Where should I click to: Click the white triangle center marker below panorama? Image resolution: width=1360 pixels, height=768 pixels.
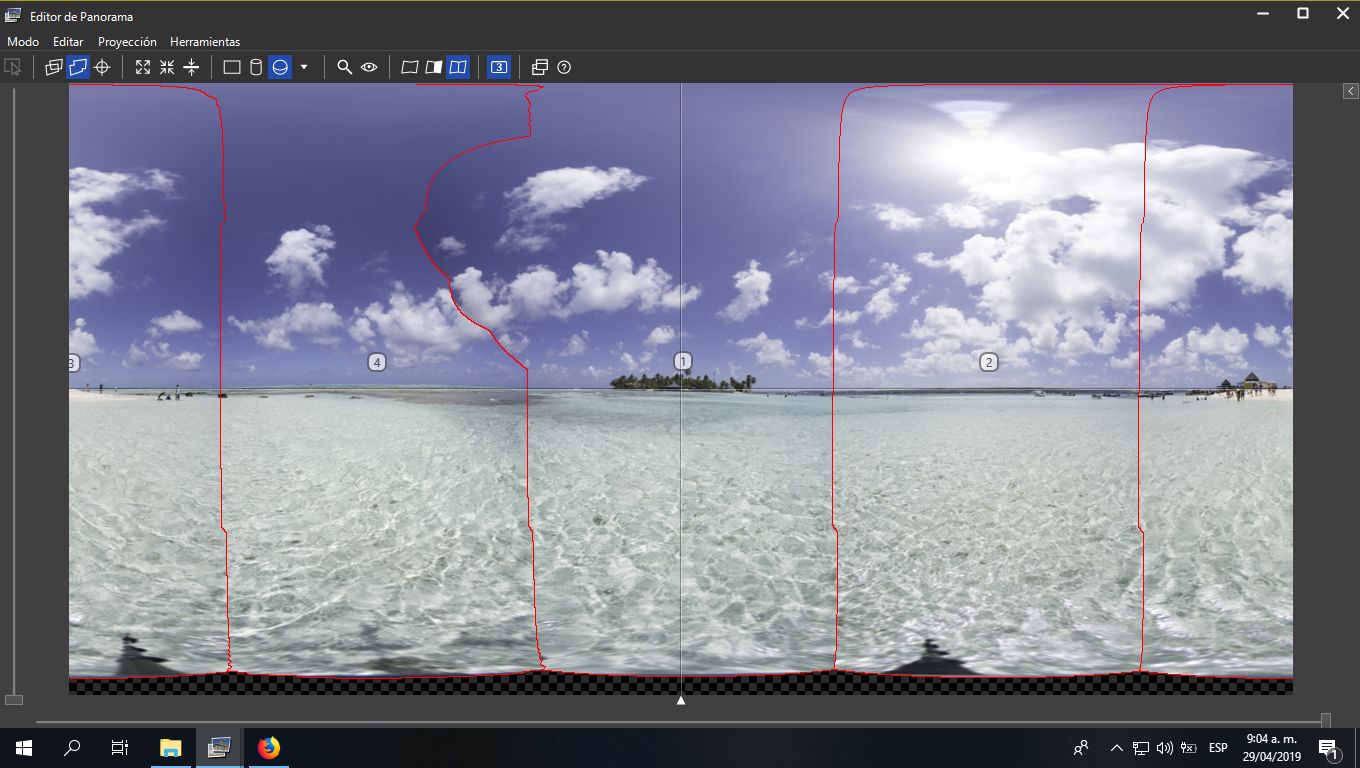click(681, 701)
